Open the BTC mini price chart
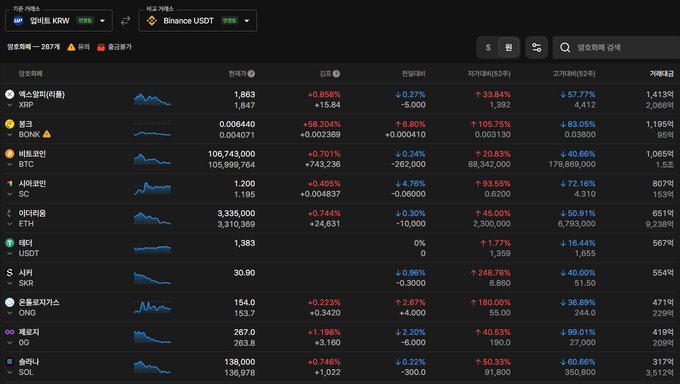The image size is (680, 384). coord(152,159)
